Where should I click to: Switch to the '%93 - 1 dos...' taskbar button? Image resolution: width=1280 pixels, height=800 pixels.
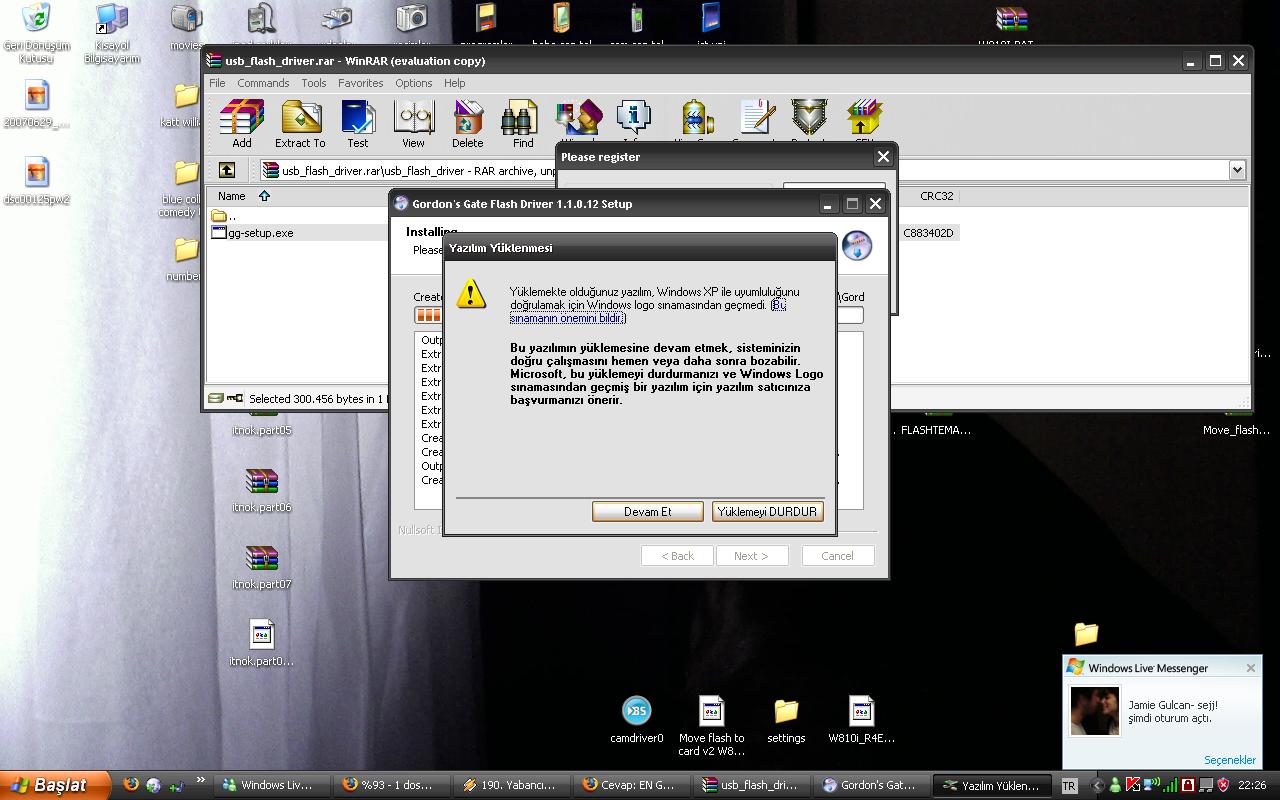[389, 785]
